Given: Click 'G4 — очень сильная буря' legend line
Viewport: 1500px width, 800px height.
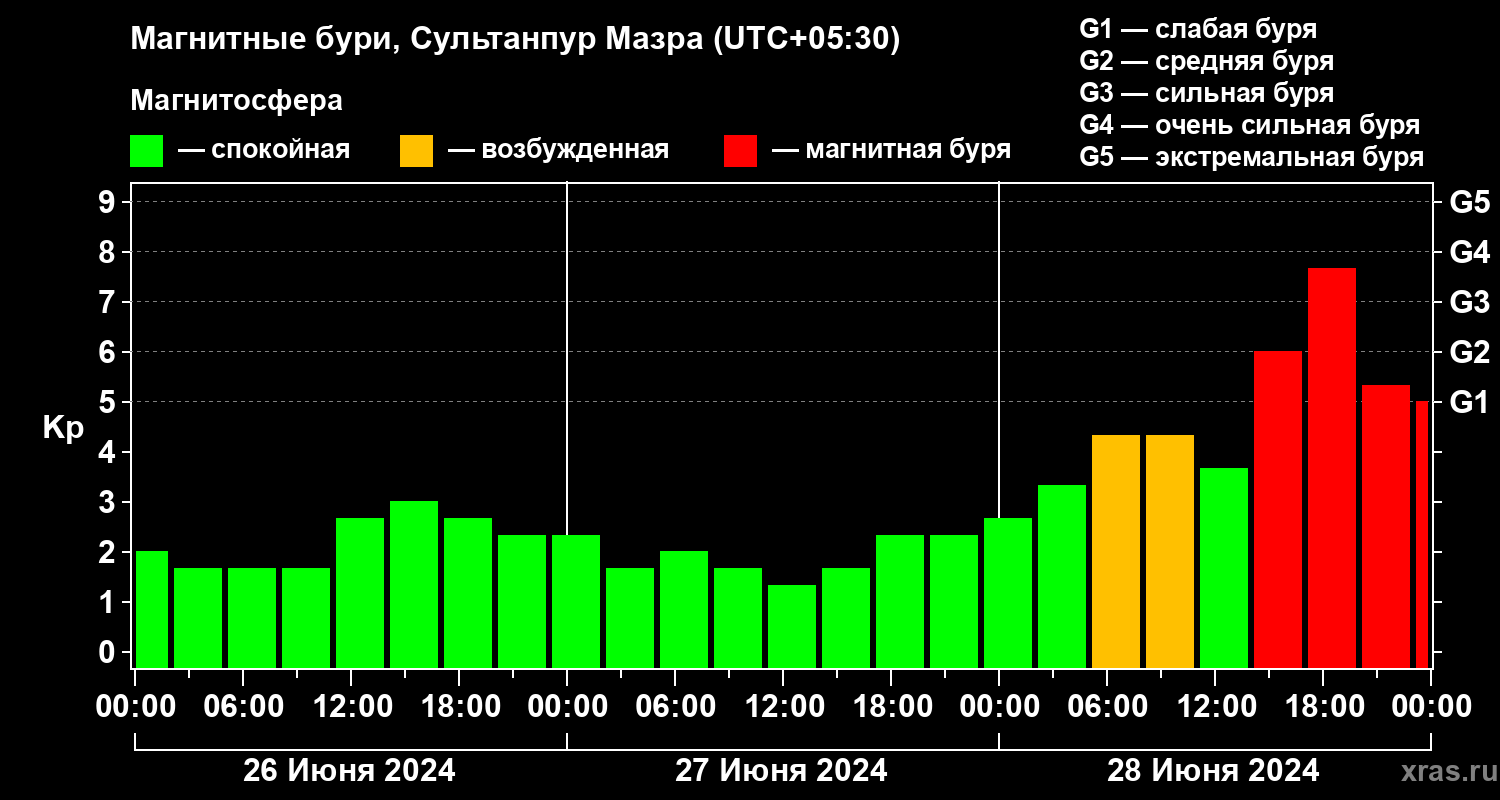Looking at the screenshot, I should tap(1249, 125).
